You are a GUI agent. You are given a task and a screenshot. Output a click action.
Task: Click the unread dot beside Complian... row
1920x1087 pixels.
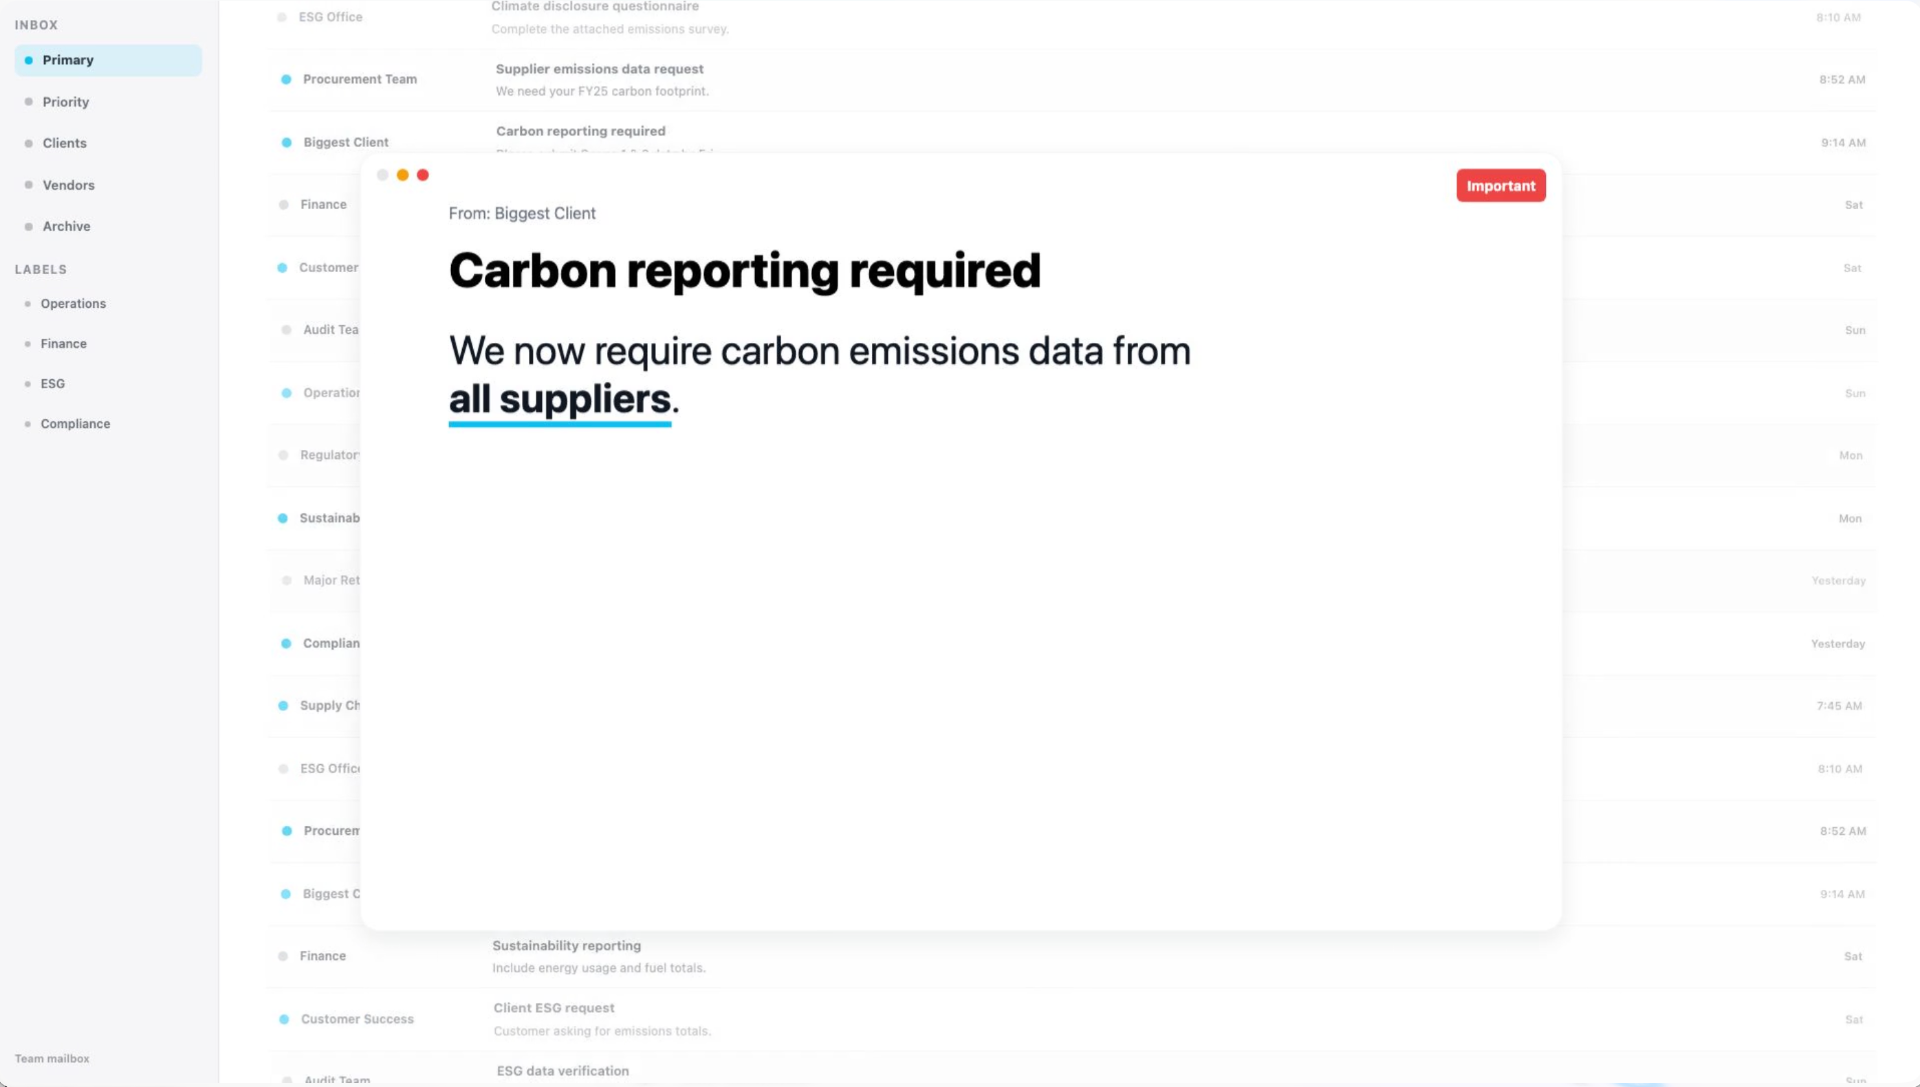point(286,644)
